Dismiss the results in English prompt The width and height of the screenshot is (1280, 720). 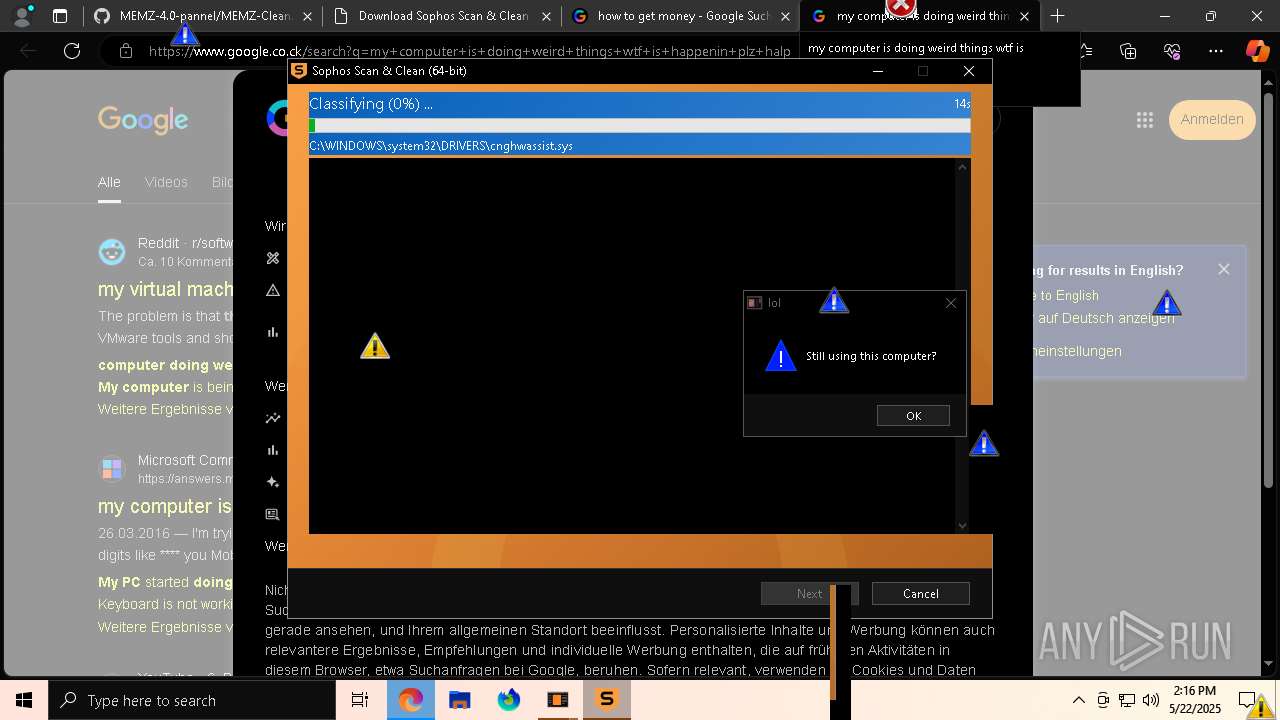tap(1224, 269)
